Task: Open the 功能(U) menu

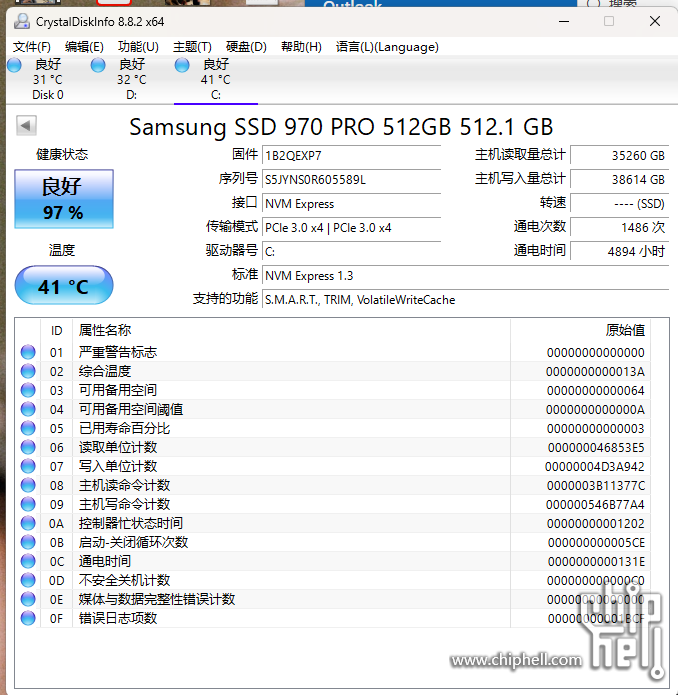Action: coord(138,47)
